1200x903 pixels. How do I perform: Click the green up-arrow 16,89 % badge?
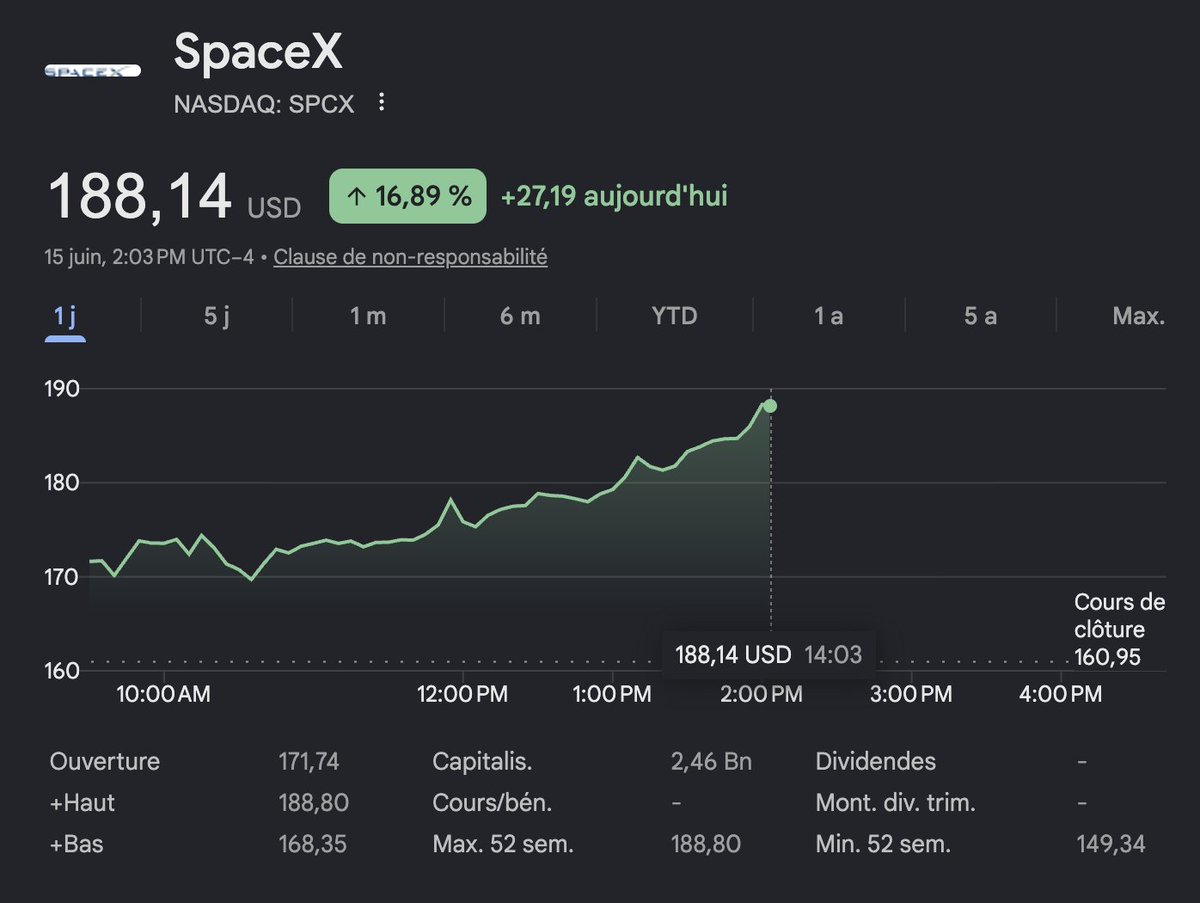pyautogui.click(x=408, y=196)
